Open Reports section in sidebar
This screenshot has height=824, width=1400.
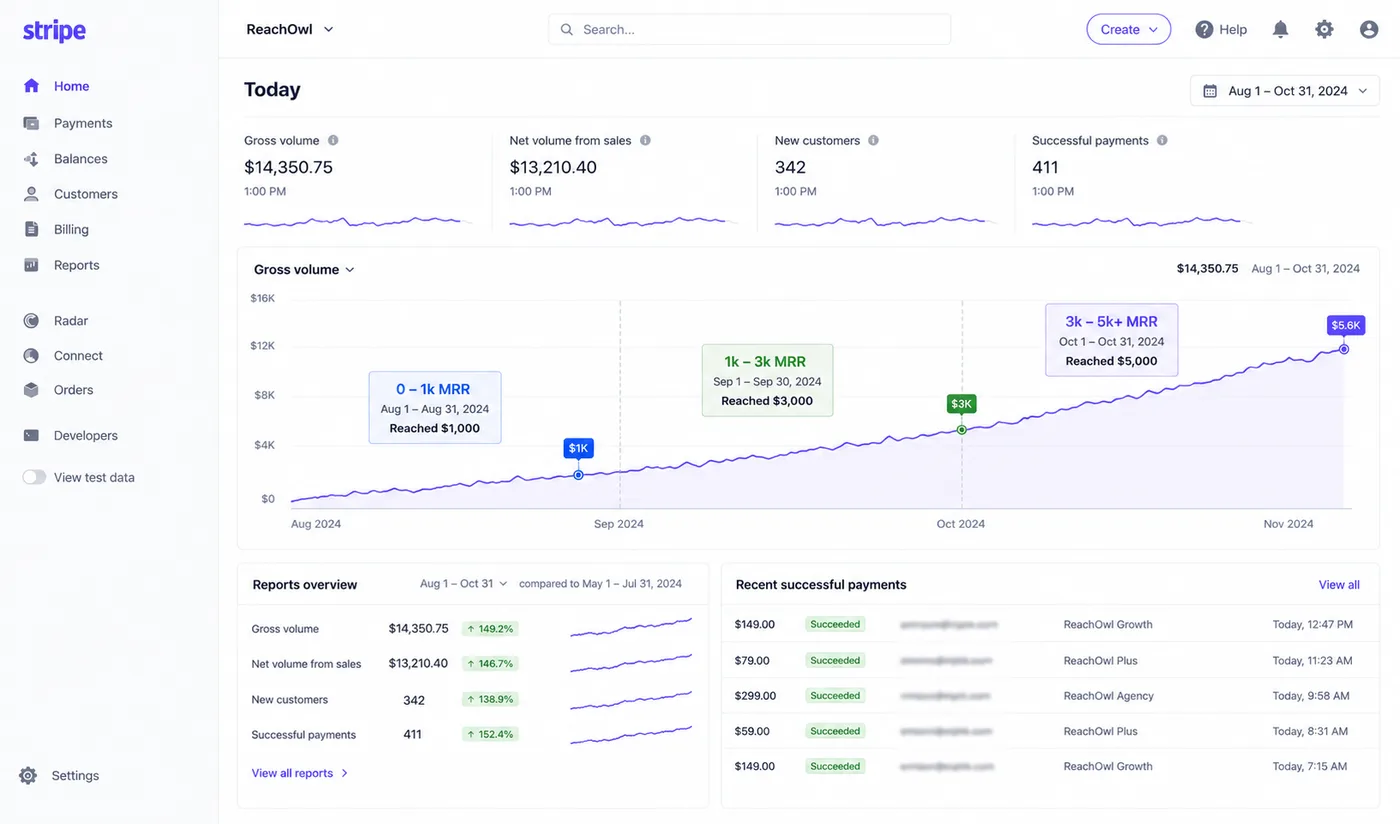point(77,265)
